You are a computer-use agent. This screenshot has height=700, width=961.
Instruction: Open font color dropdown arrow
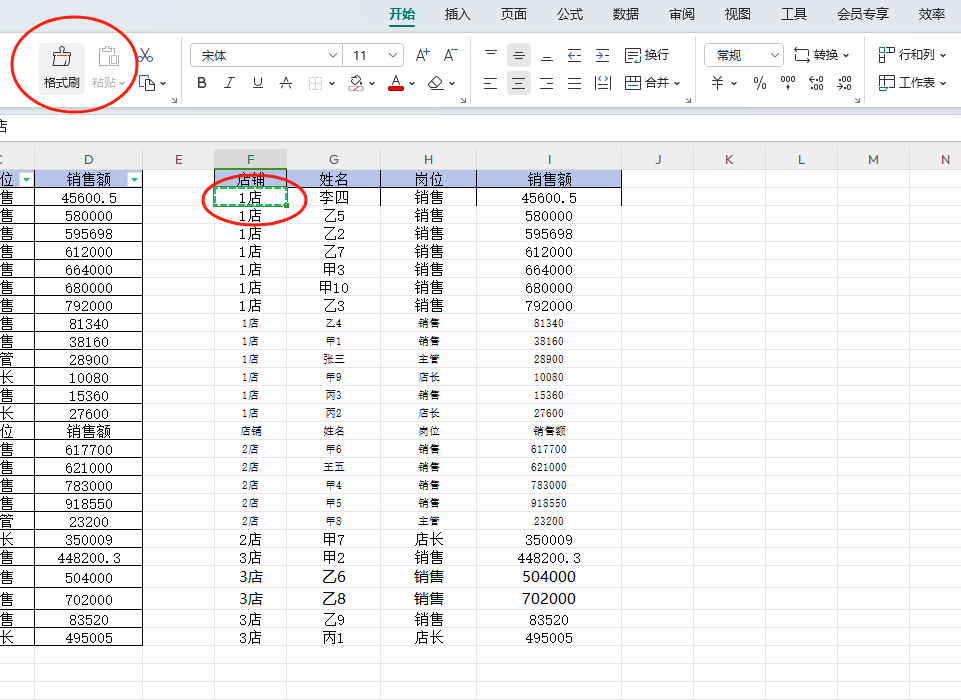[412, 83]
